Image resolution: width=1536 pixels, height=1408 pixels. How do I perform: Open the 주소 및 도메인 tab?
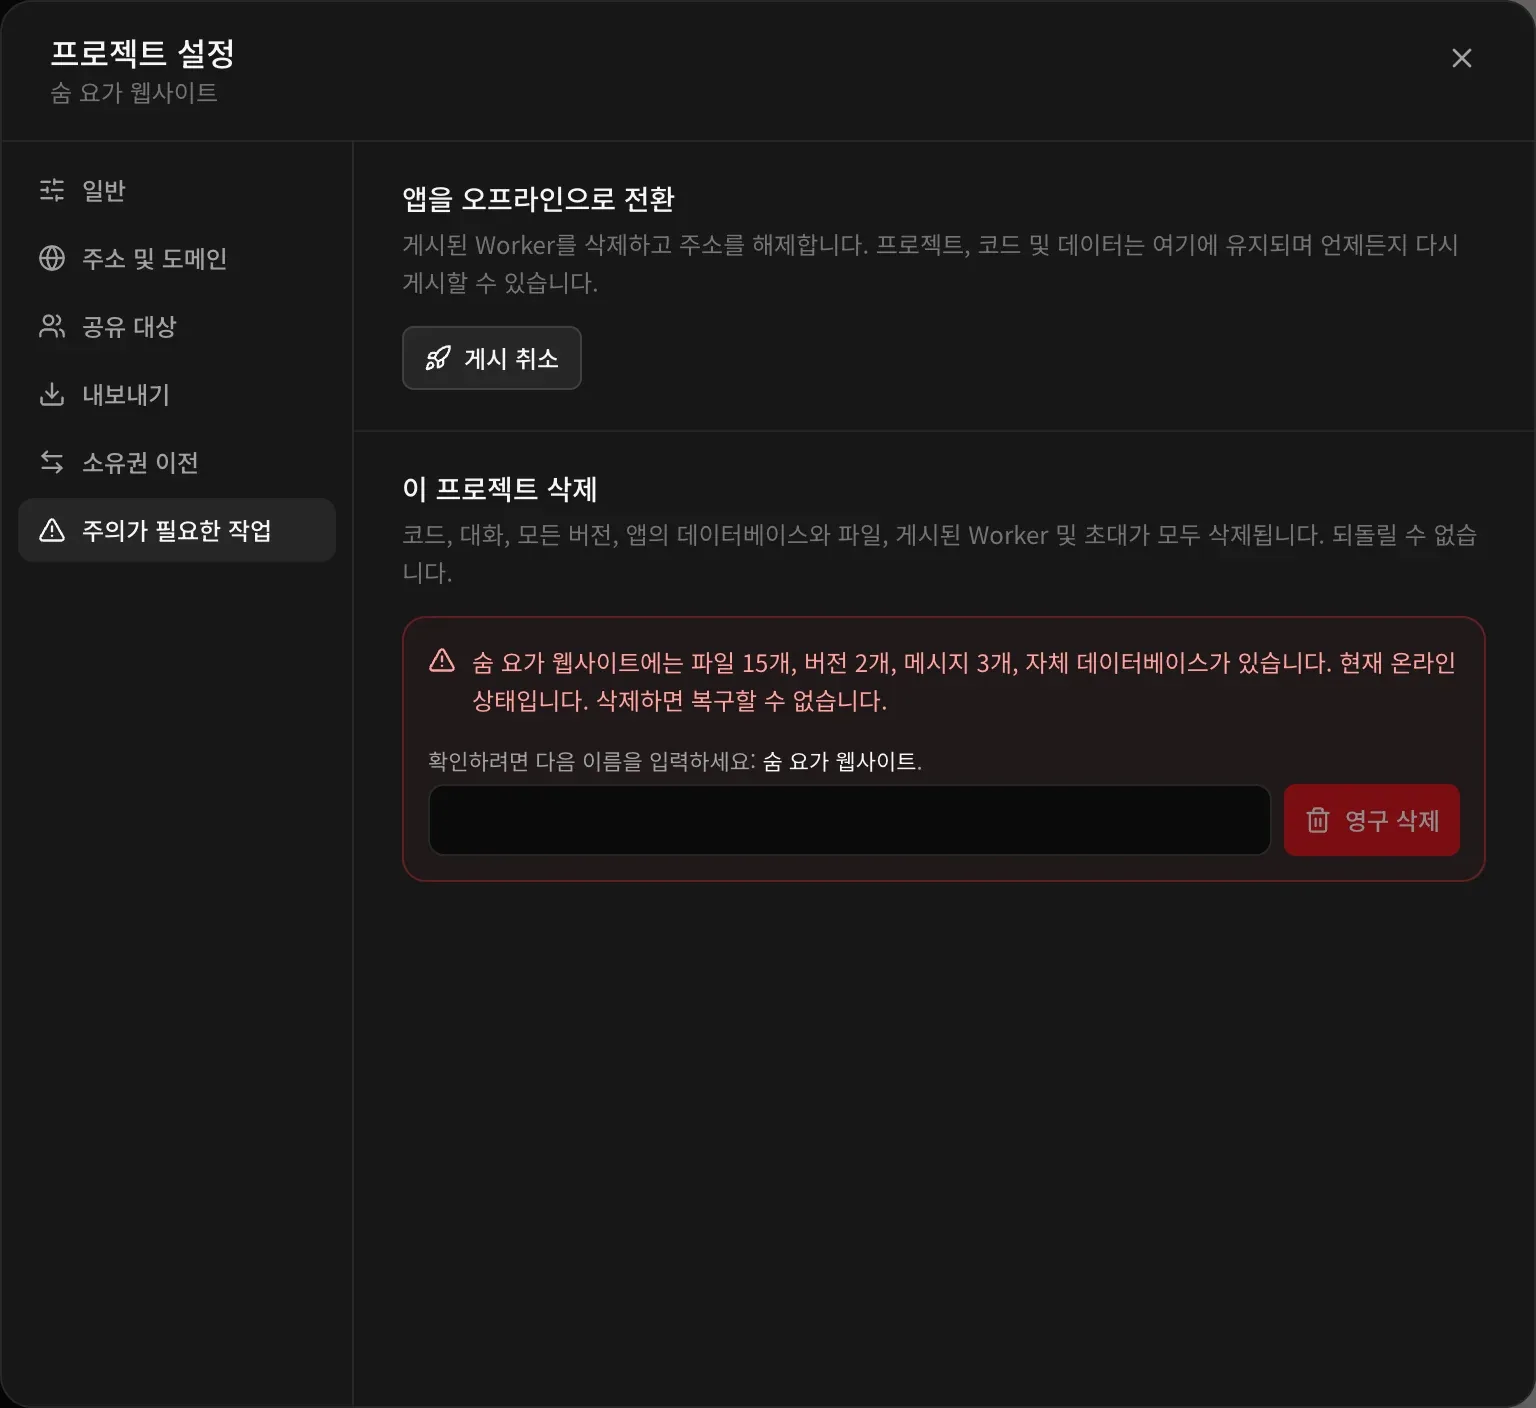177,258
